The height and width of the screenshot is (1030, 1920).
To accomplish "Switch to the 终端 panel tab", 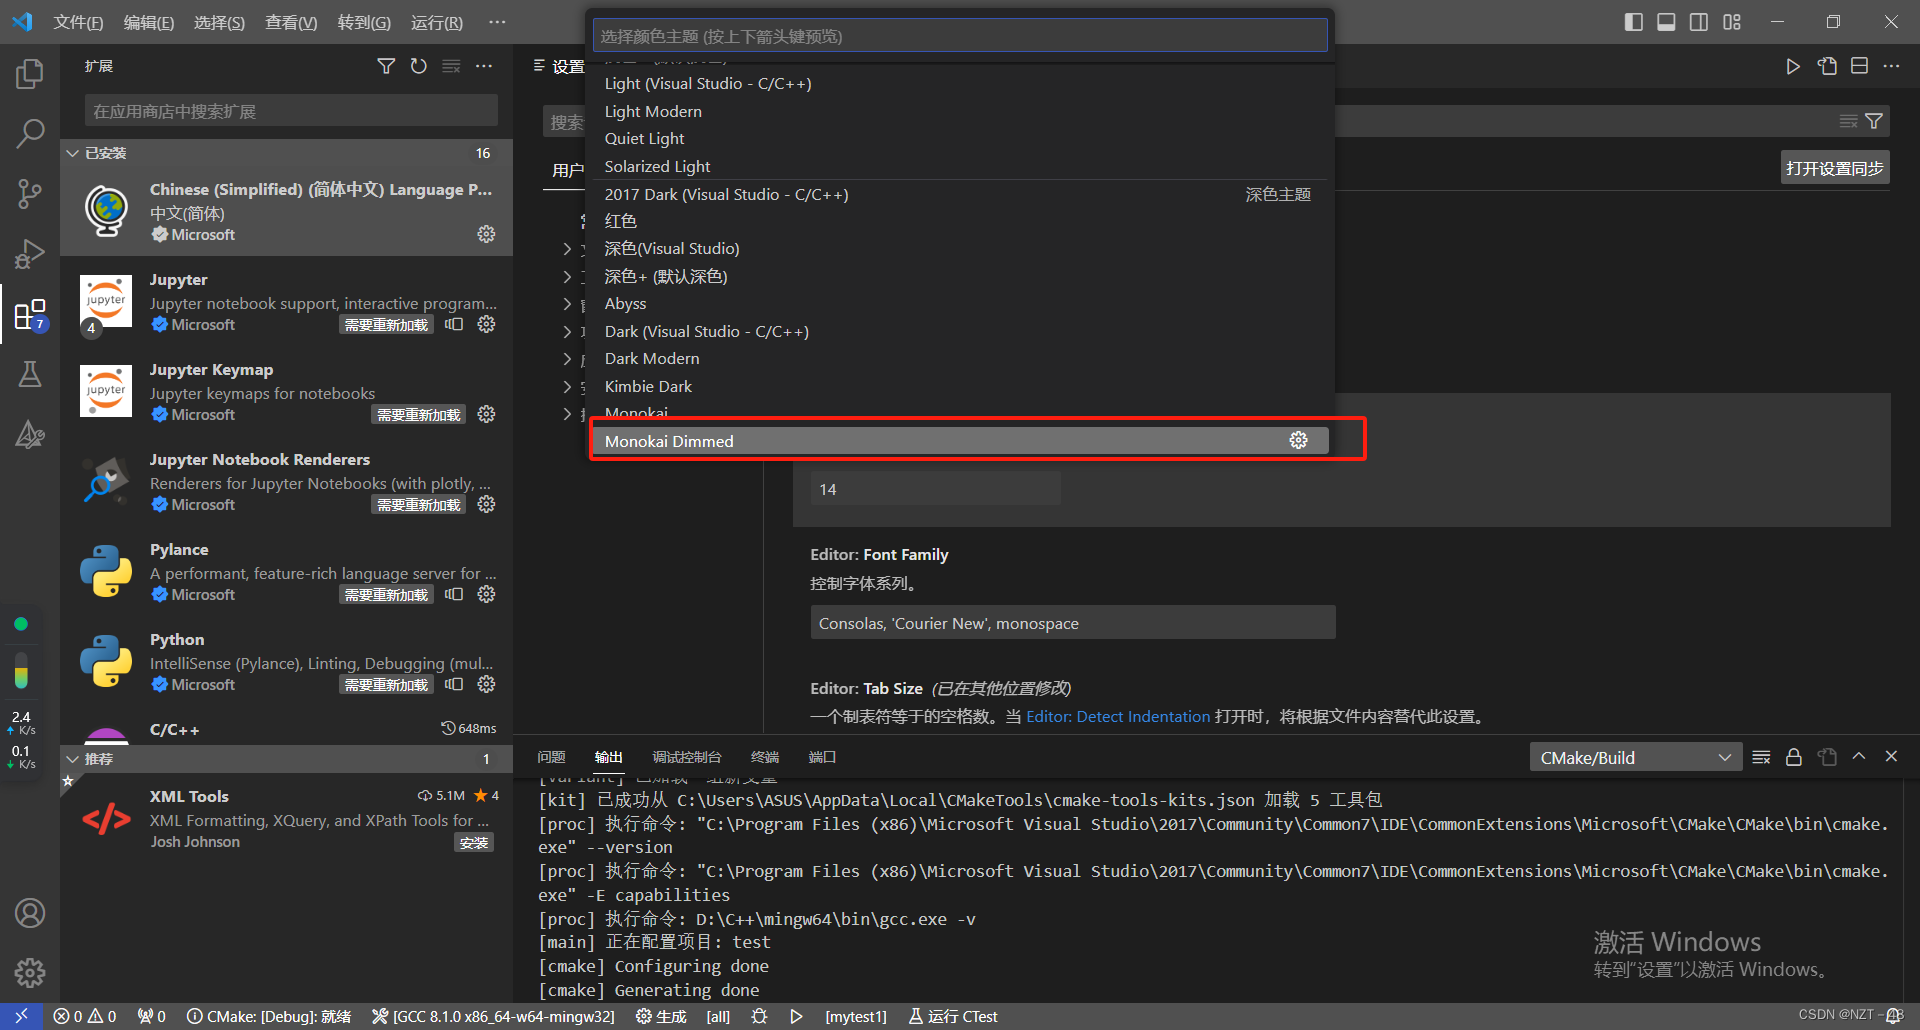I will [765, 757].
